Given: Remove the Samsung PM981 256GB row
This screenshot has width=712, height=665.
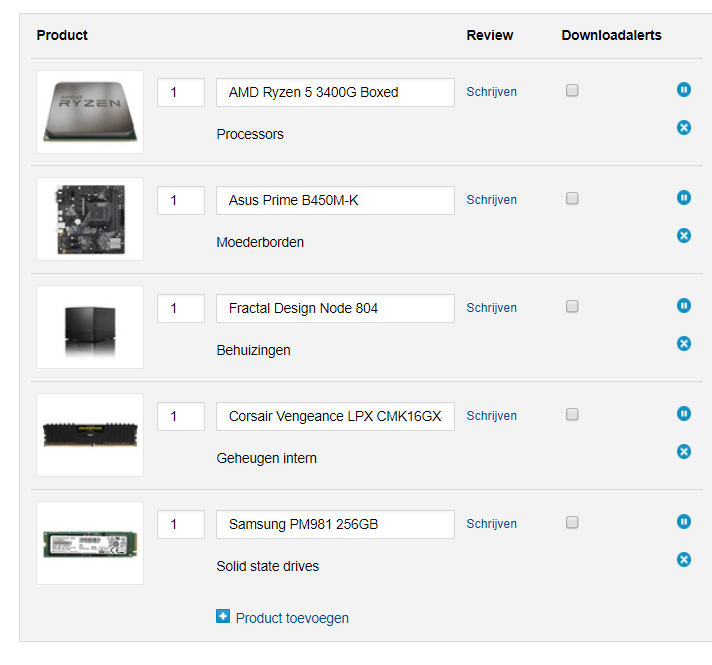Looking at the screenshot, I should pos(684,560).
